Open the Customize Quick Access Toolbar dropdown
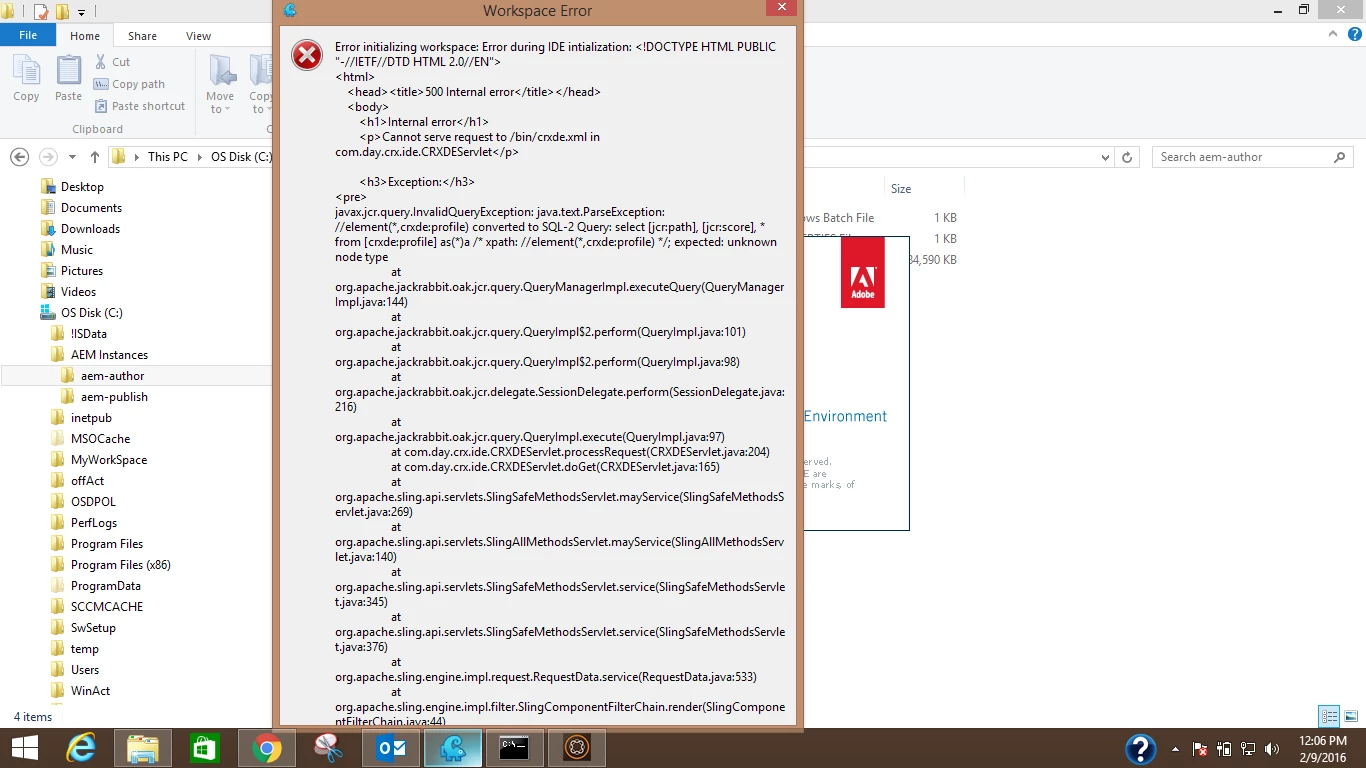 click(82, 12)
